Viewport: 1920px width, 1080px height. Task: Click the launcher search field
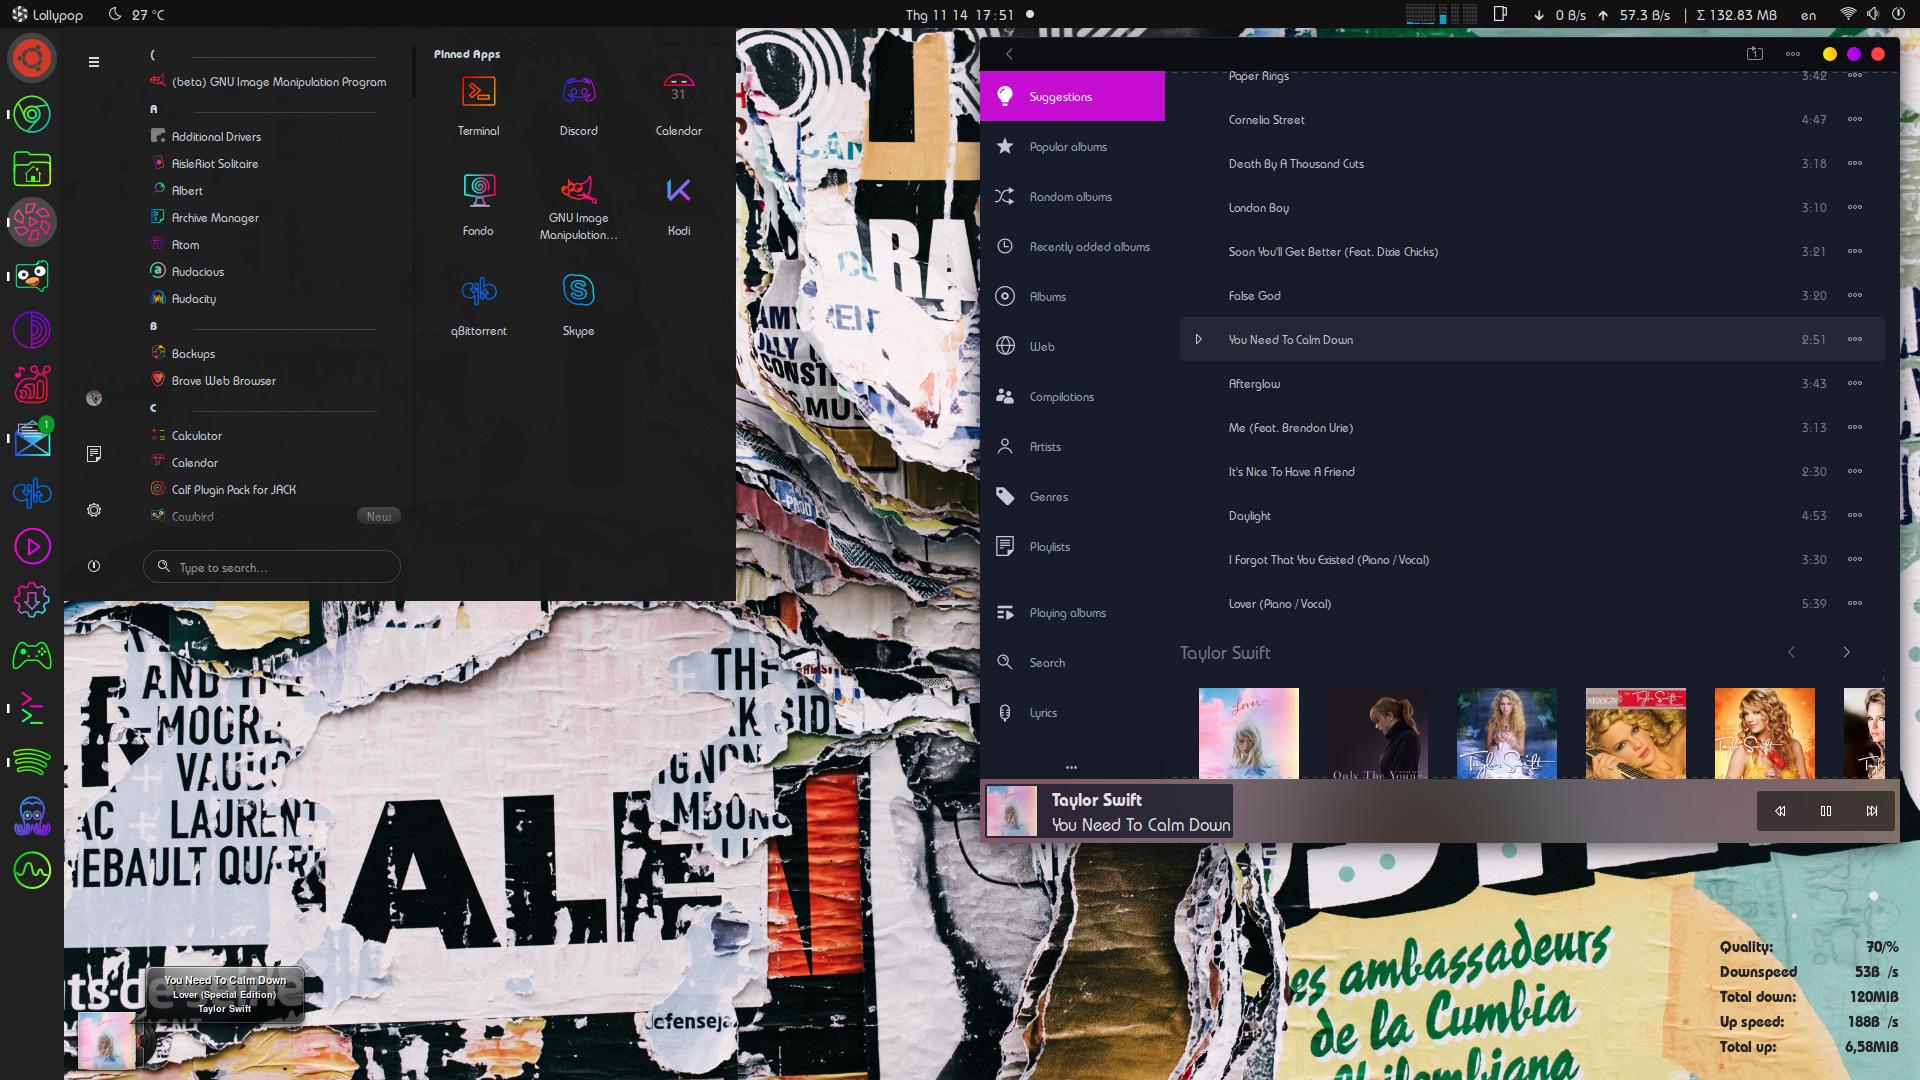pyautogui.click(x=272, y=567)
